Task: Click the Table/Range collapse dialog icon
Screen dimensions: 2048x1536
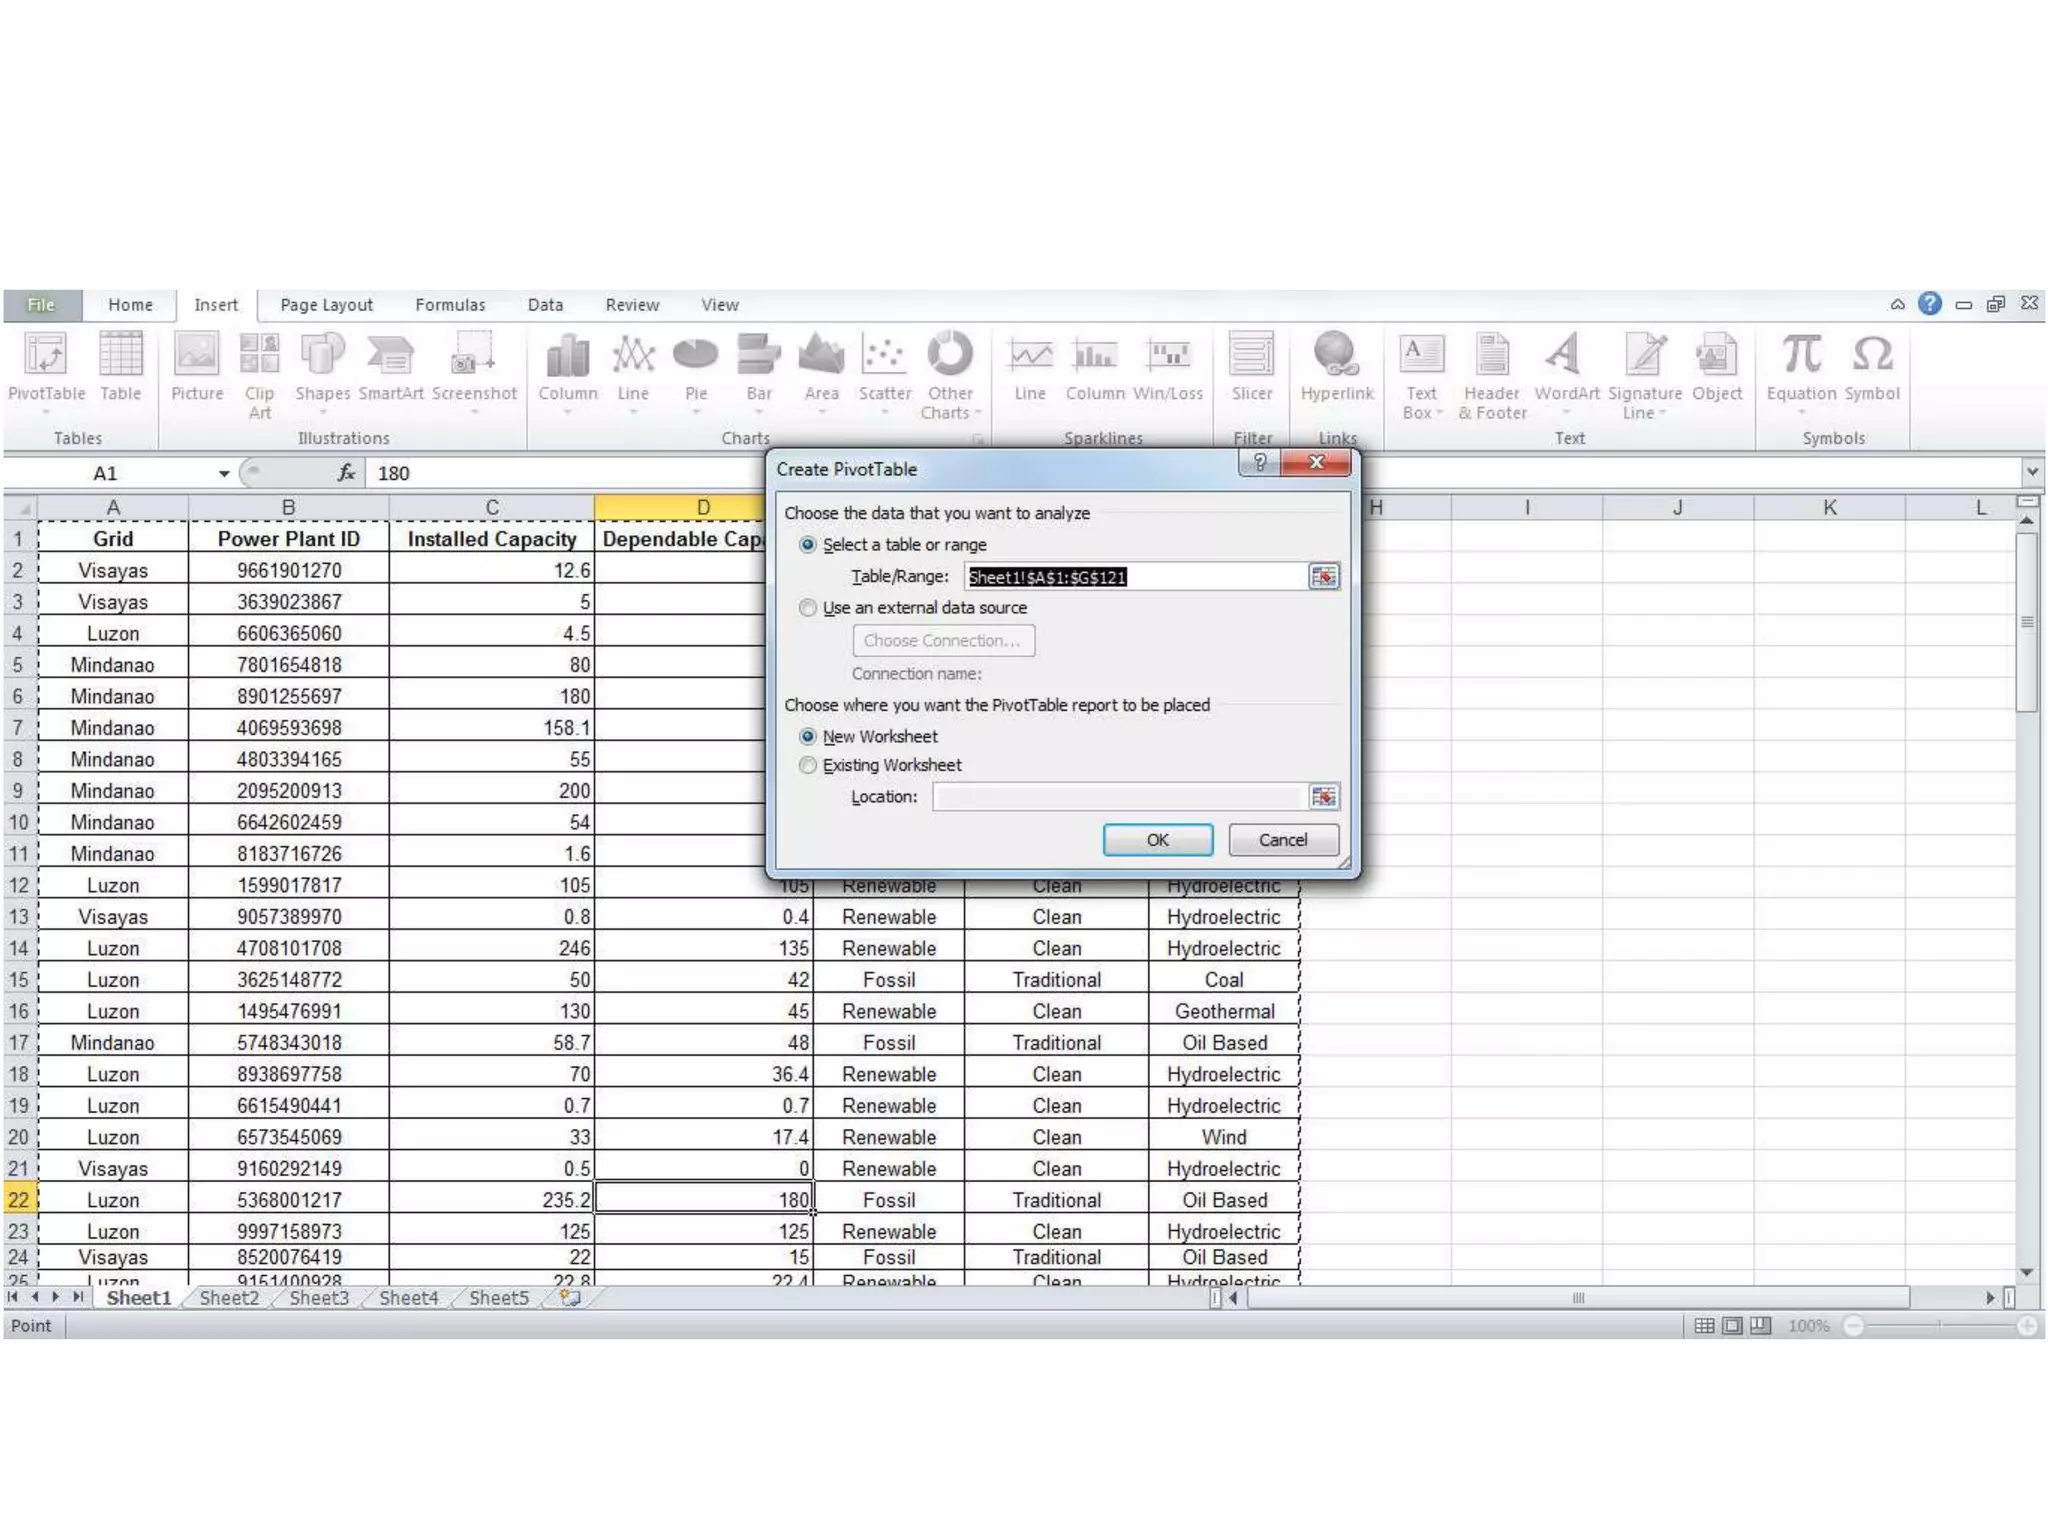Action: pos(1323,576)
